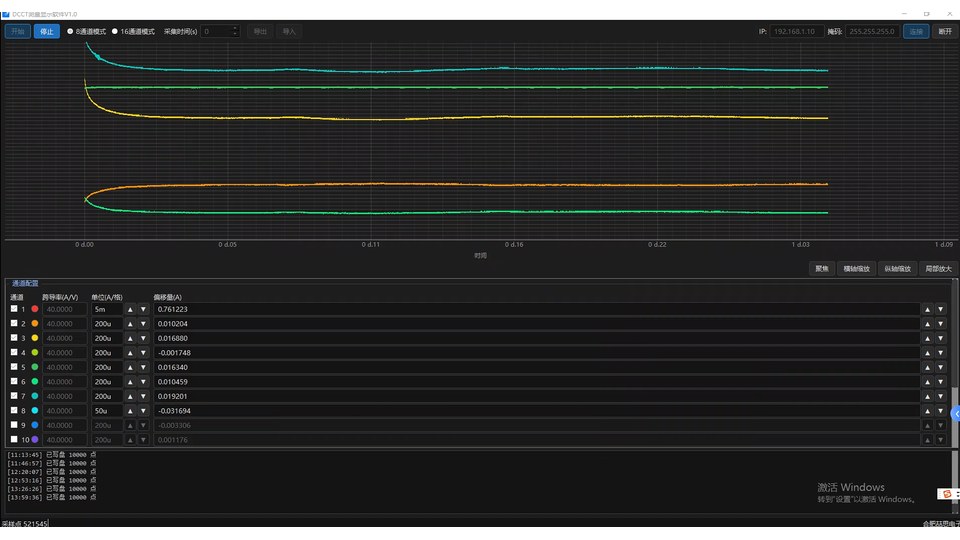Click the 停止 (stop) button

point(47,31)
